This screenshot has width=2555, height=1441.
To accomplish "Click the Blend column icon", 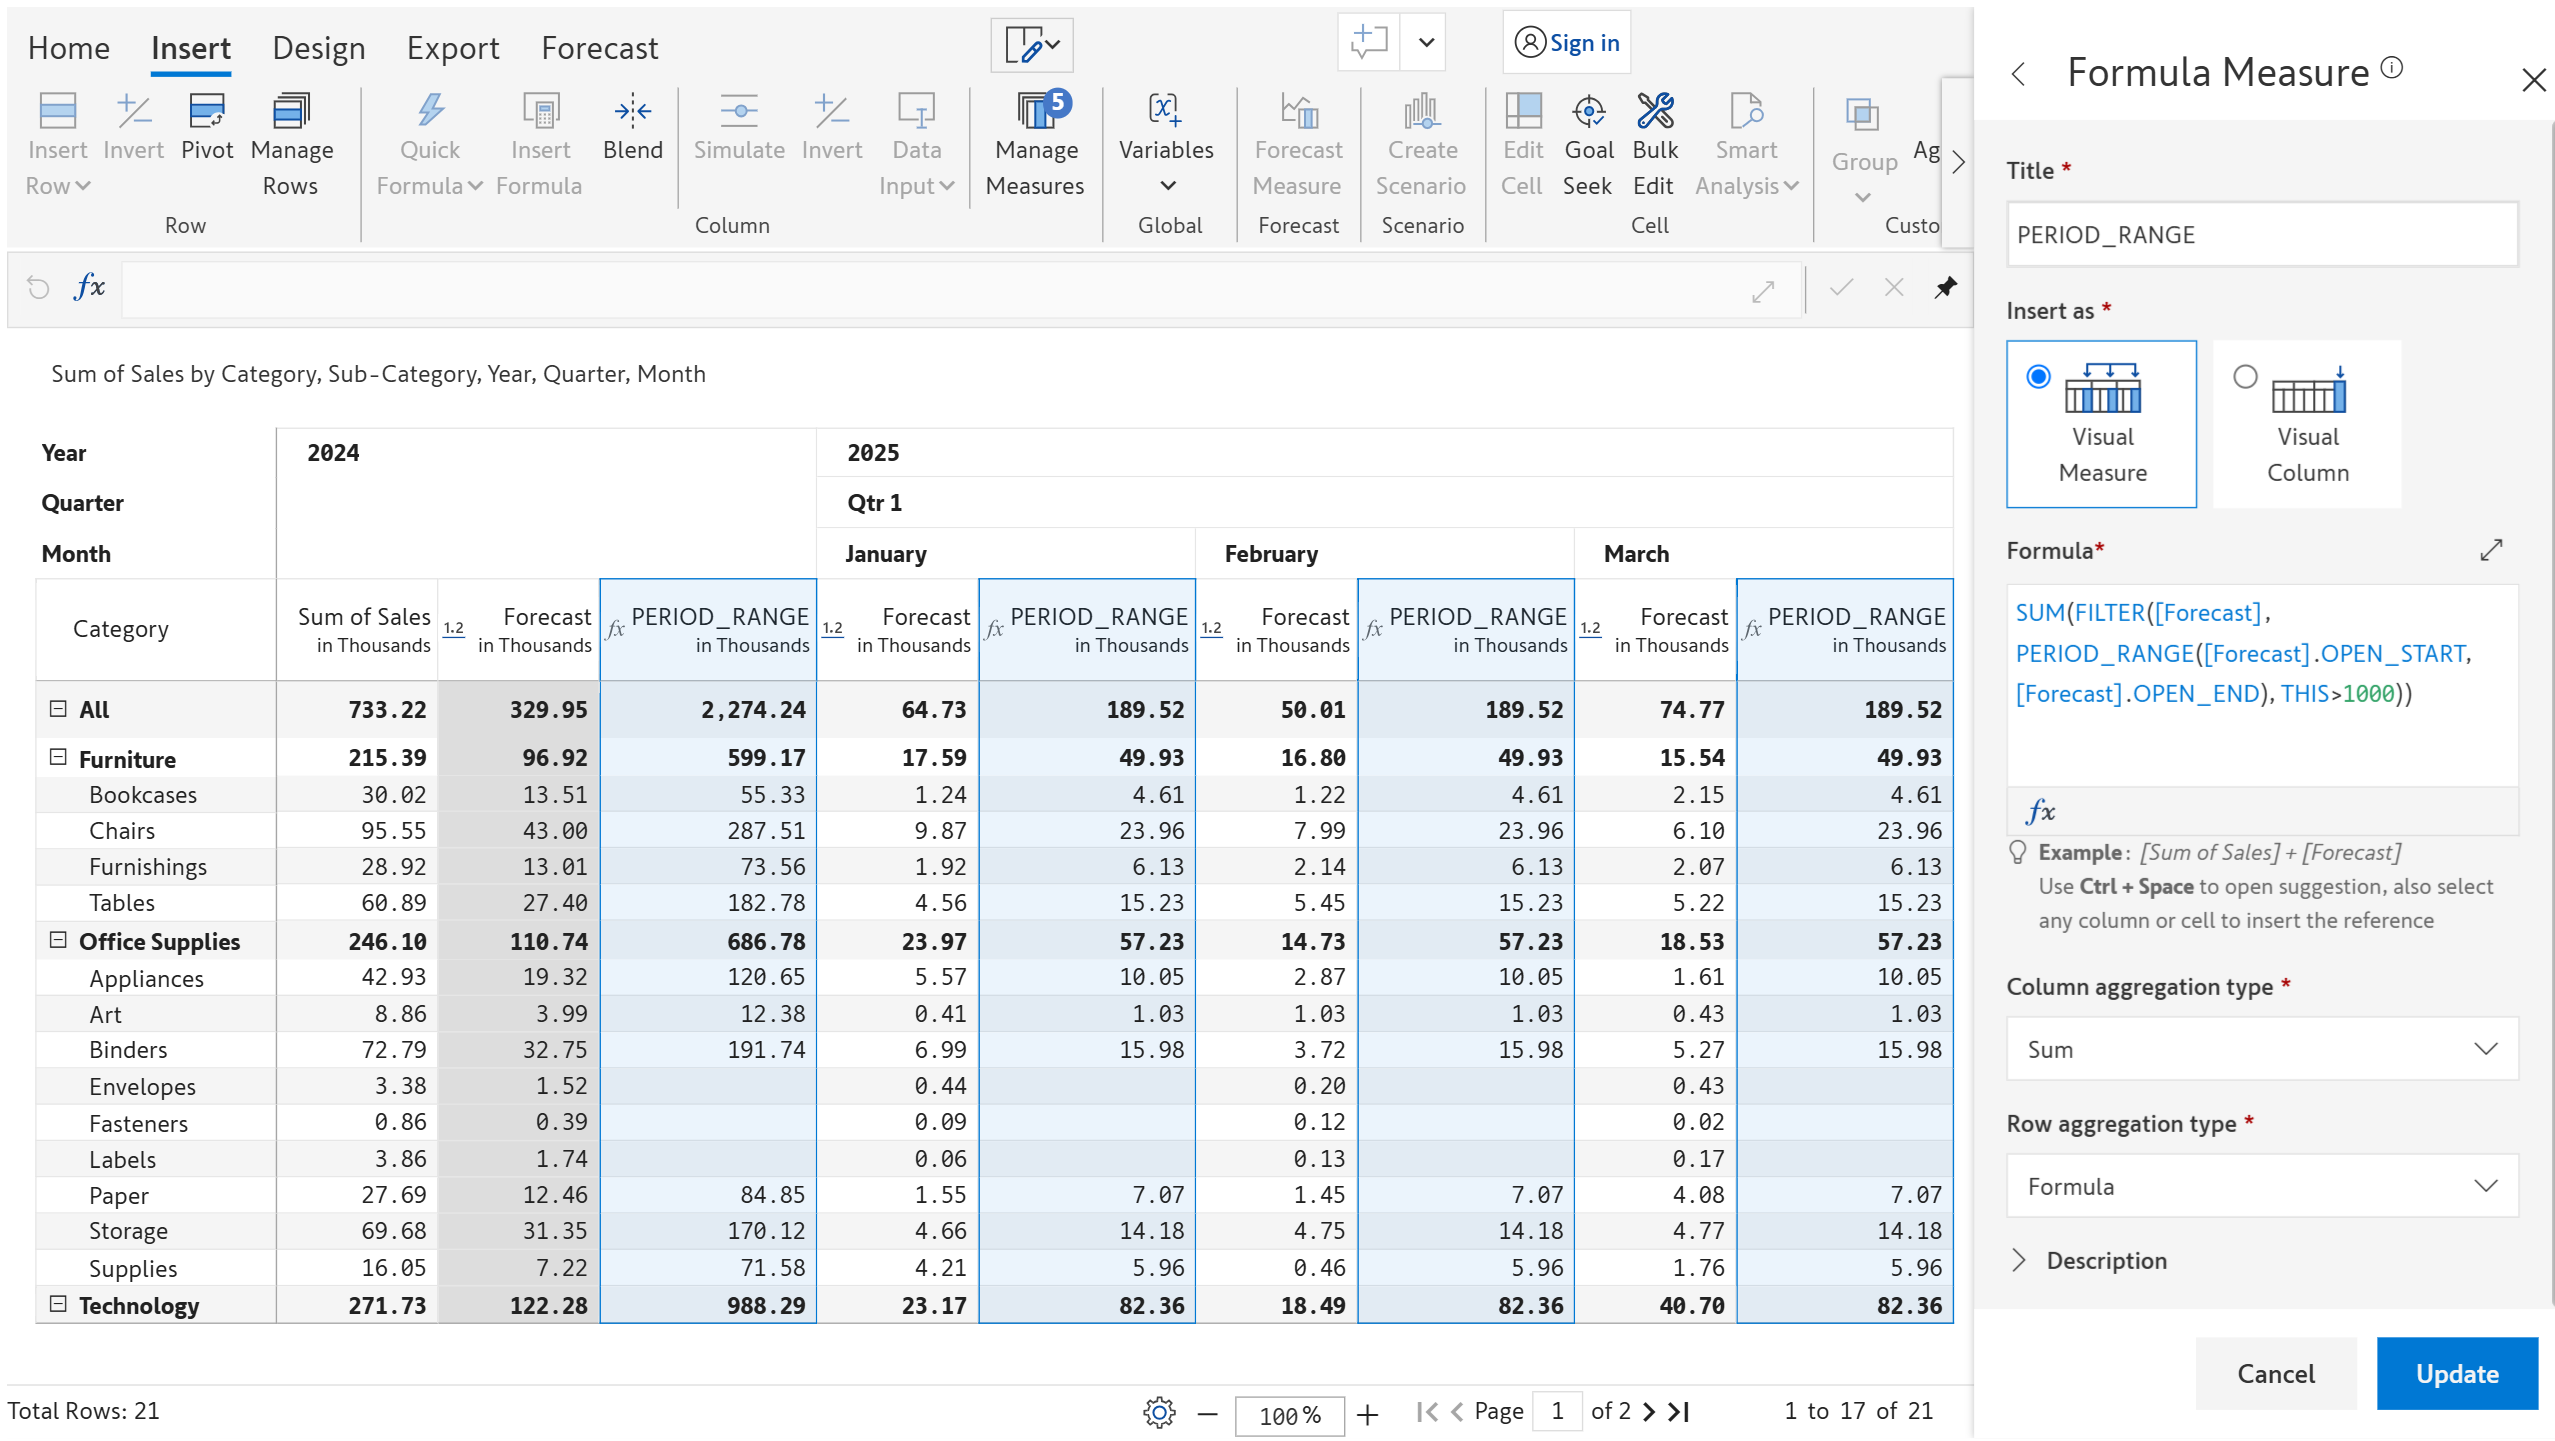I will [632, 112].
